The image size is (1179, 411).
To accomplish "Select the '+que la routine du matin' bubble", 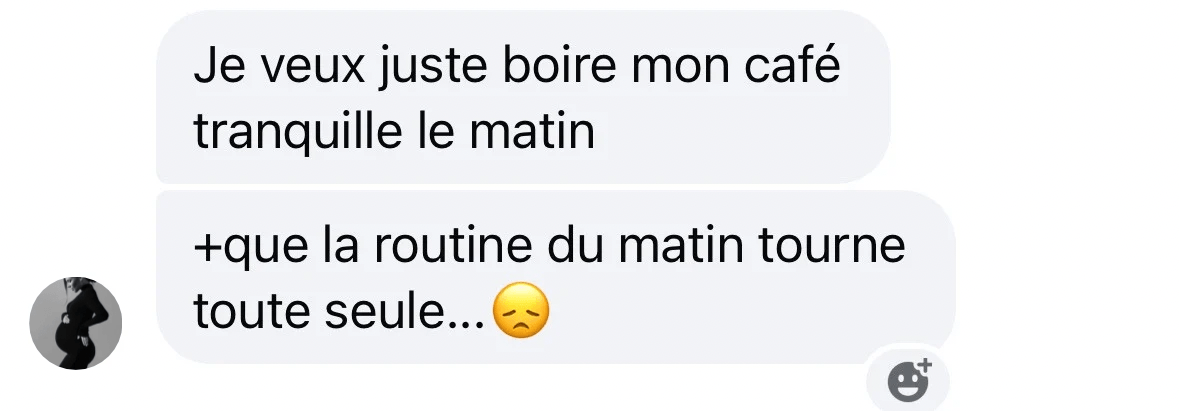I will [x=556, y=277].
